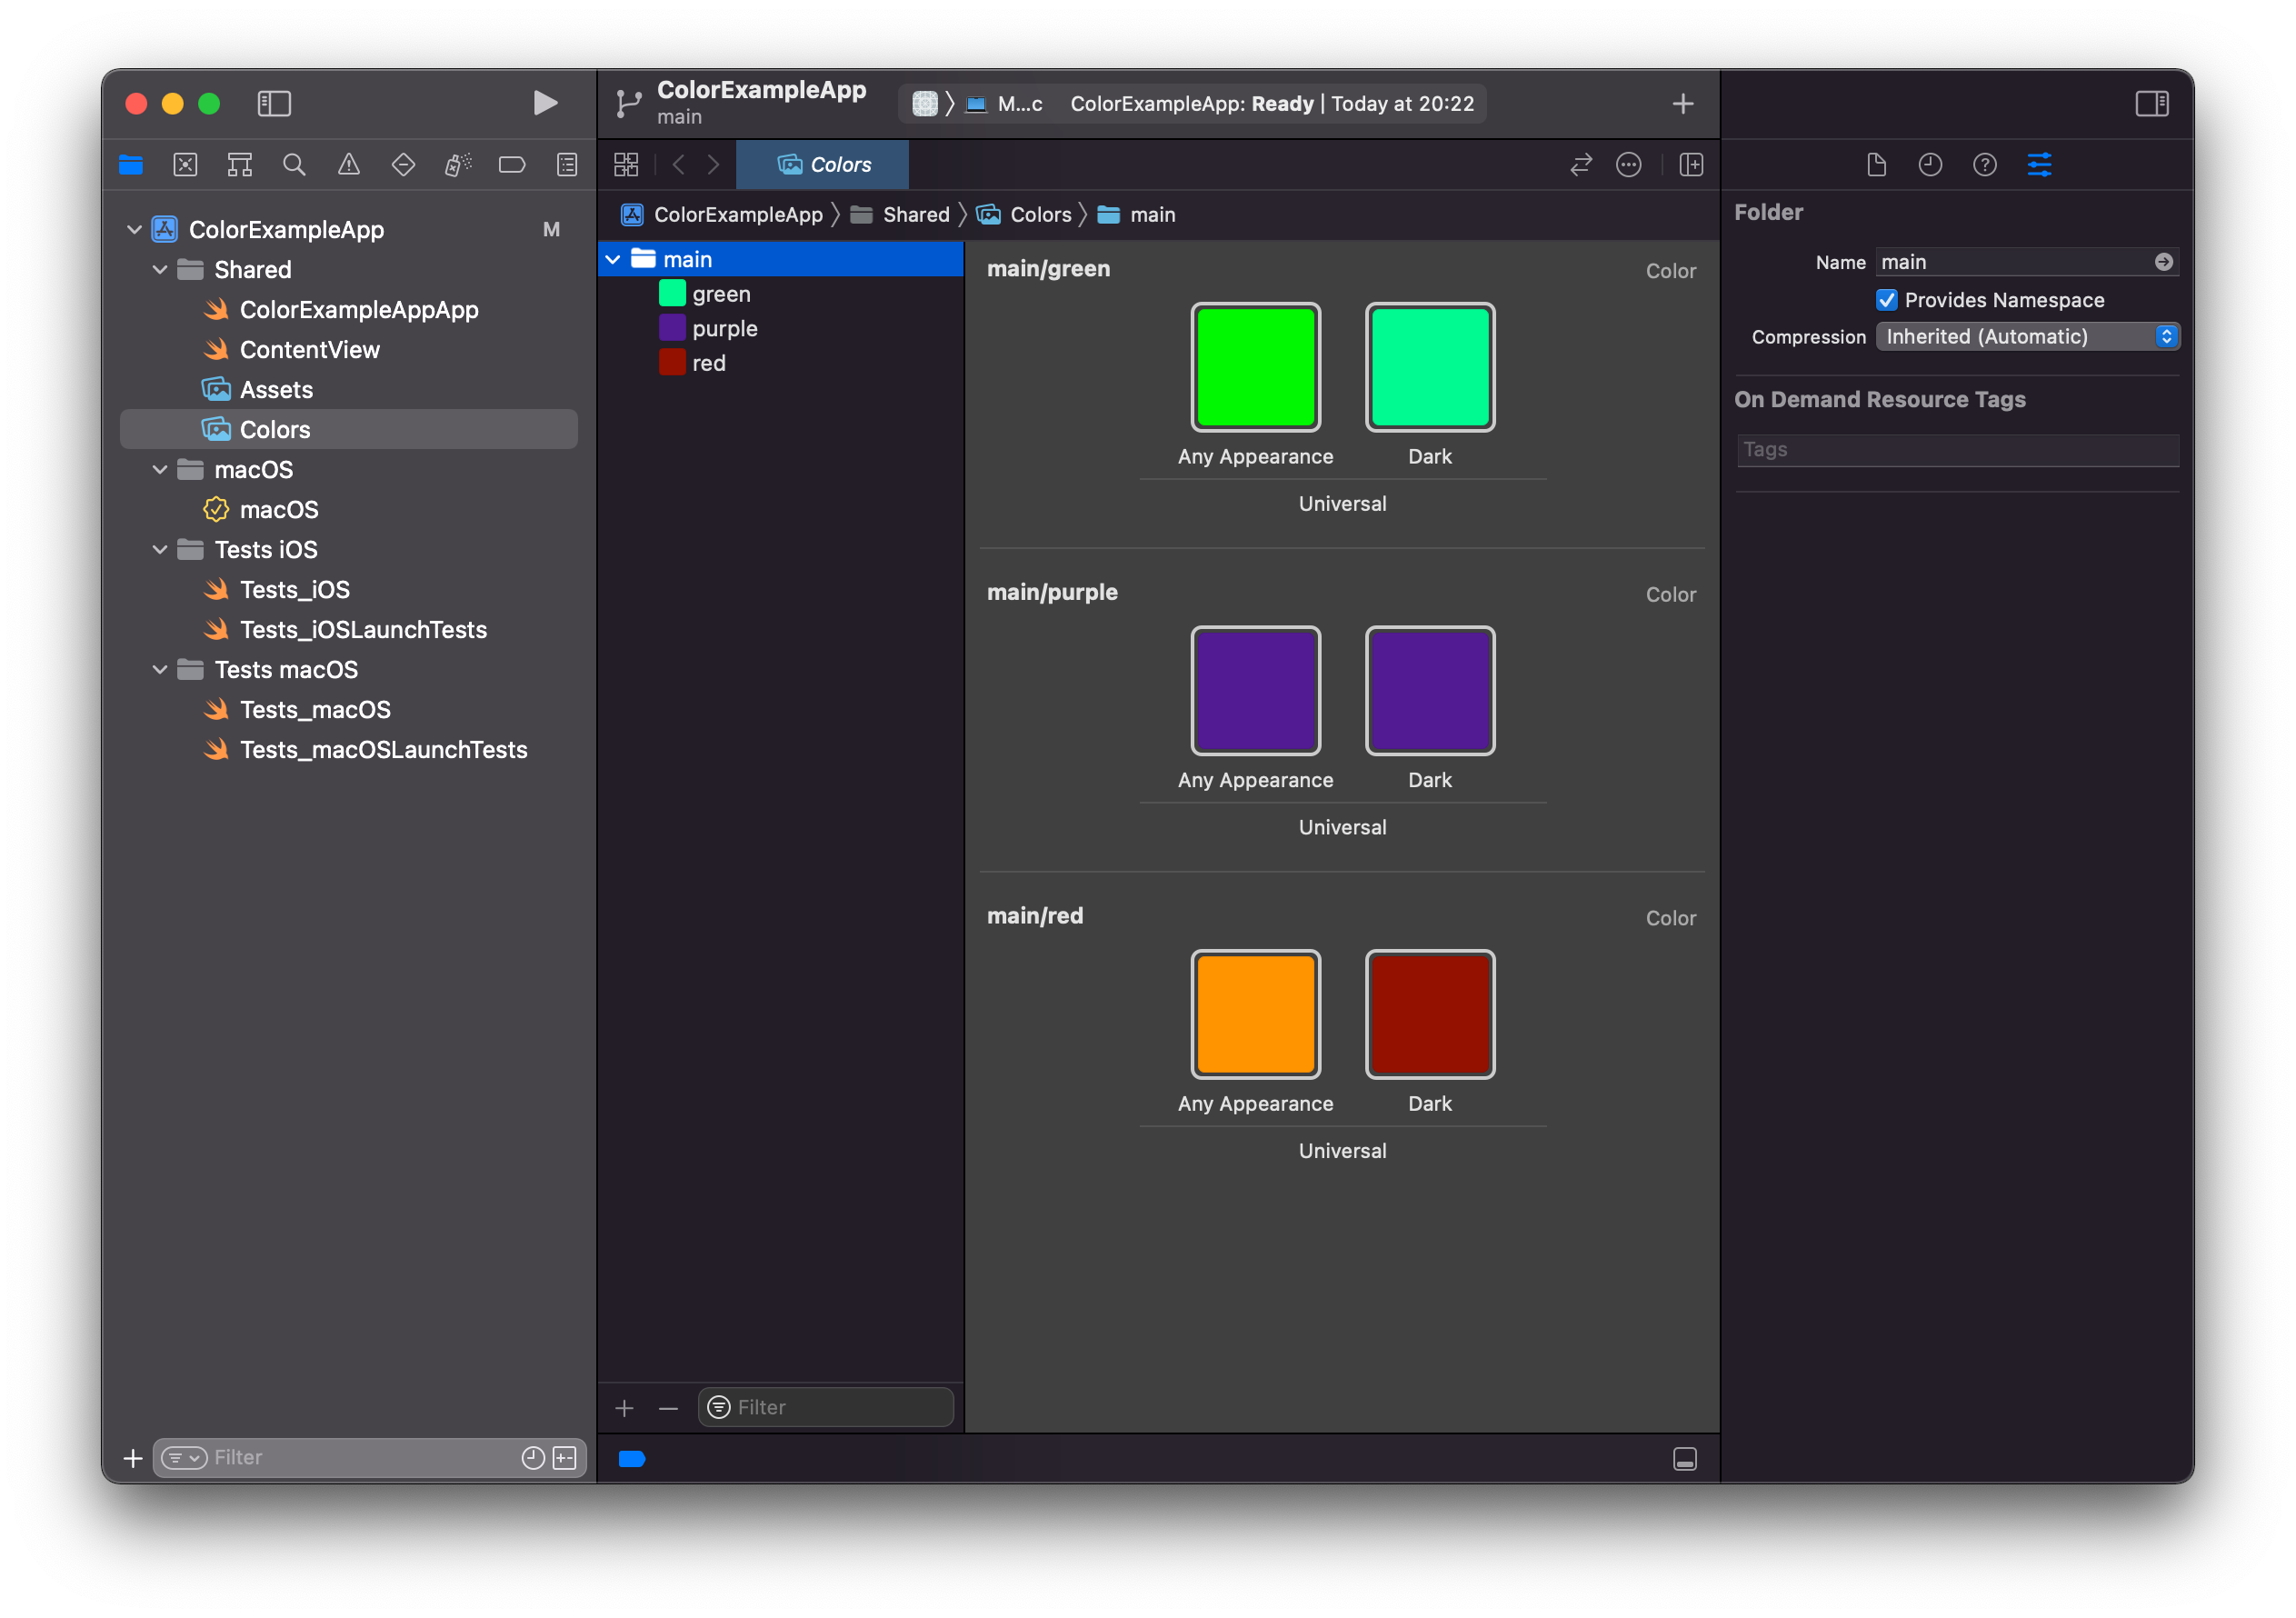
Task: Click the scheme run/play button
Action: [544, 102]
